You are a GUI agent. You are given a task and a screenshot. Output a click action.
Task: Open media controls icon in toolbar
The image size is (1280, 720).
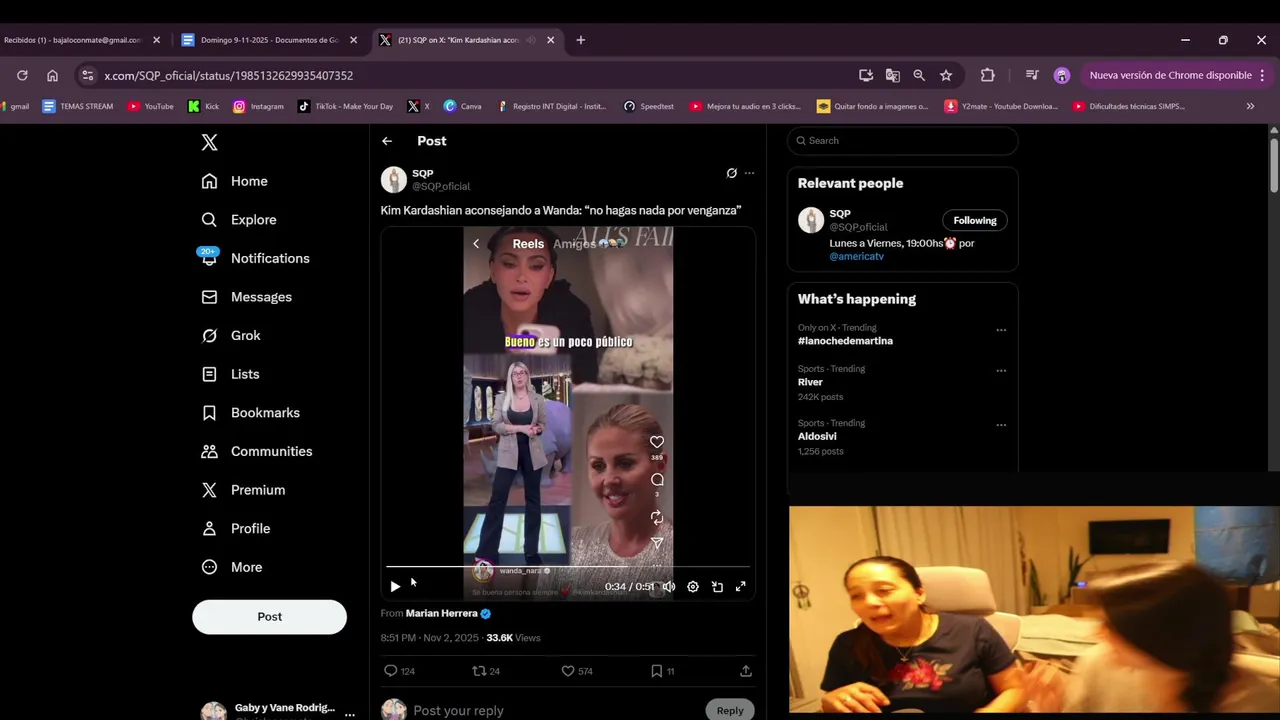(x=1032, y=75)
